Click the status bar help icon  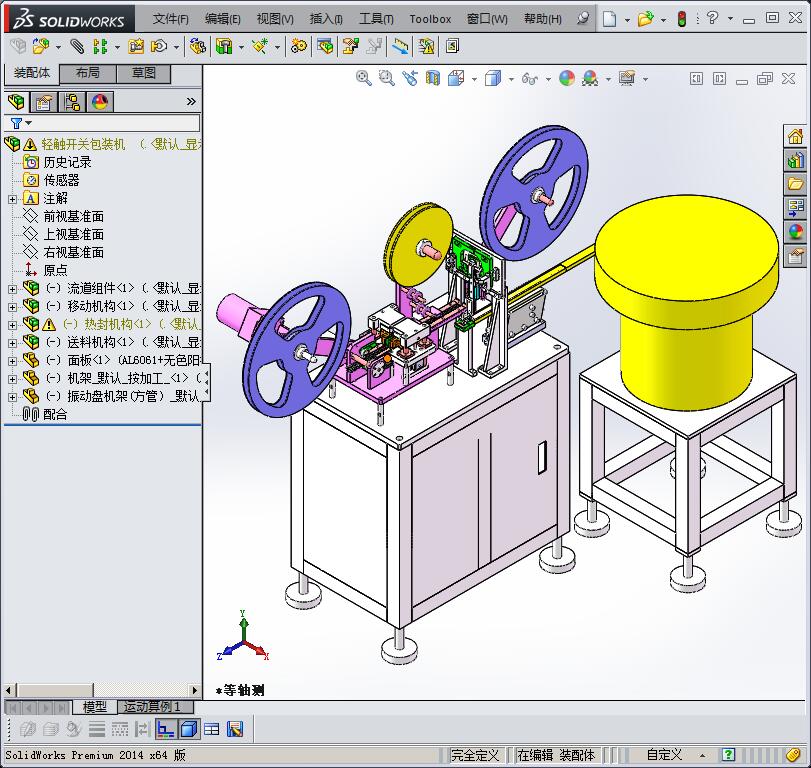click(x=728, y=755)
